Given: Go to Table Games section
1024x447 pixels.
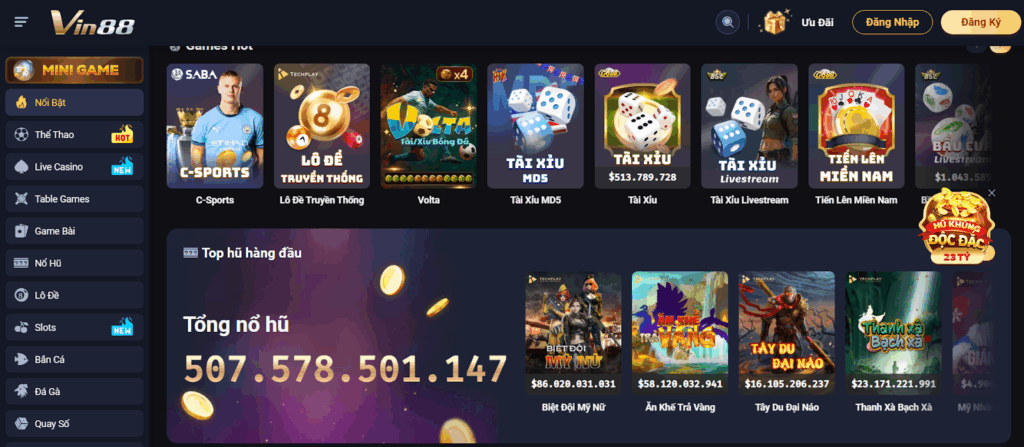Looking at the screenshot, I should [x=74, y=199].
